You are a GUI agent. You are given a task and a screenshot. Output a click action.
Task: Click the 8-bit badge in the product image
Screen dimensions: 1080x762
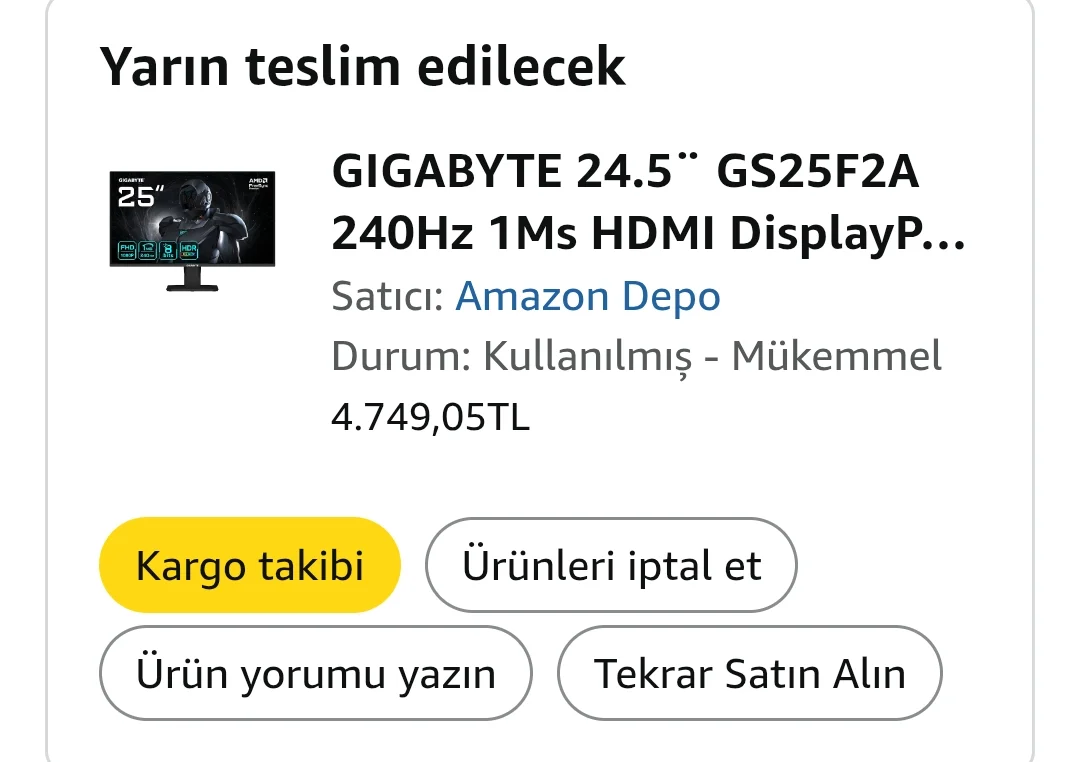pyautogui.click(x=168, y=251)
